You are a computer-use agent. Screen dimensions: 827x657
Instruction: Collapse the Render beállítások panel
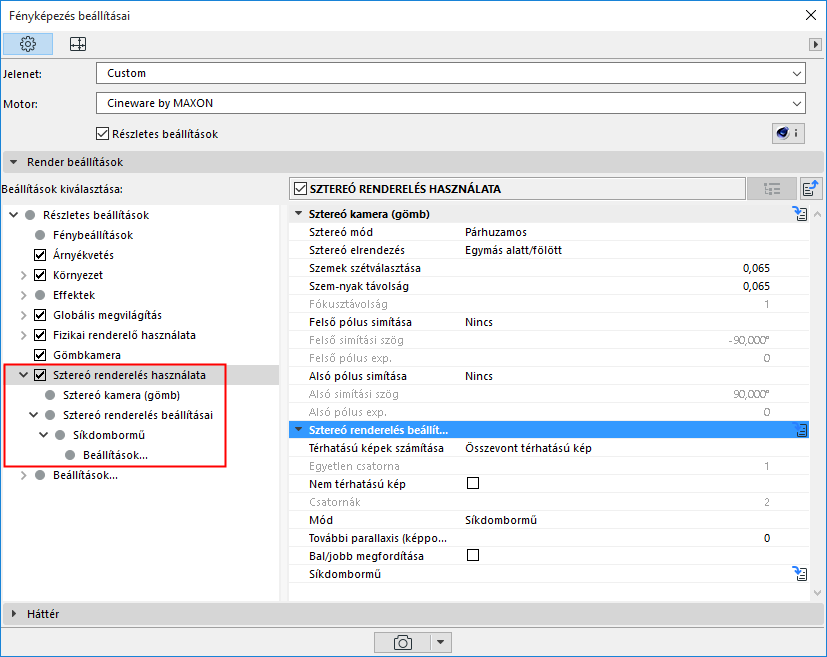14,162
